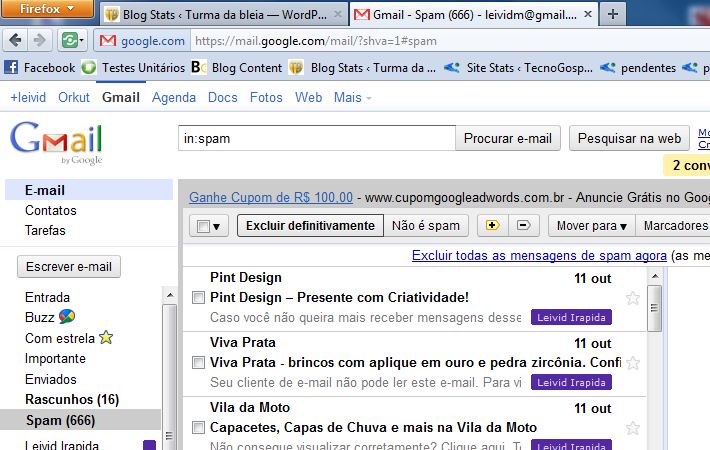Click Excluir todas as mensagens de spam agora
This screenshot has width=710, height=450.
(x=539, y=255)
